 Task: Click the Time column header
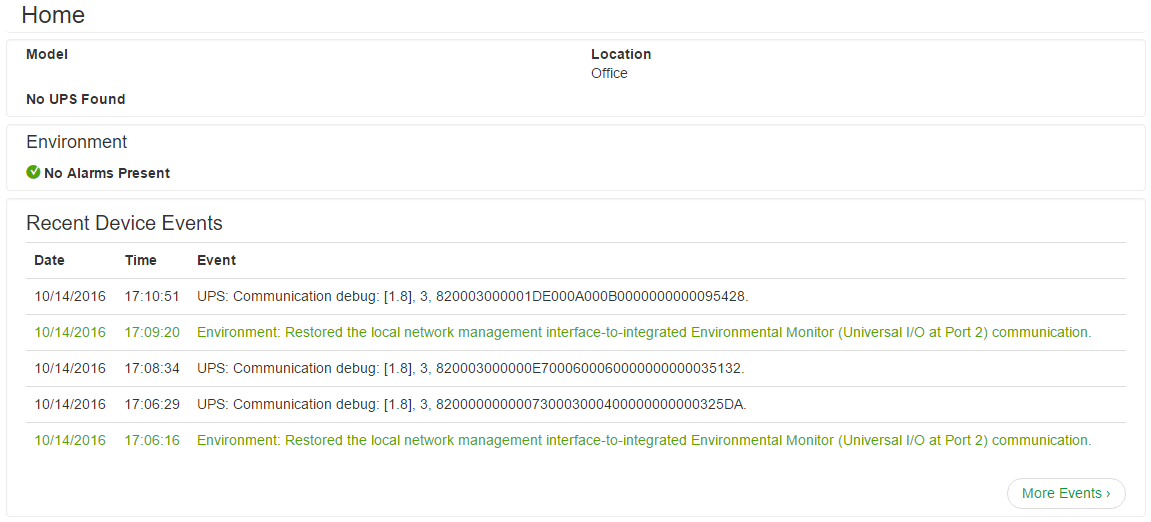[x=141, y=260]
